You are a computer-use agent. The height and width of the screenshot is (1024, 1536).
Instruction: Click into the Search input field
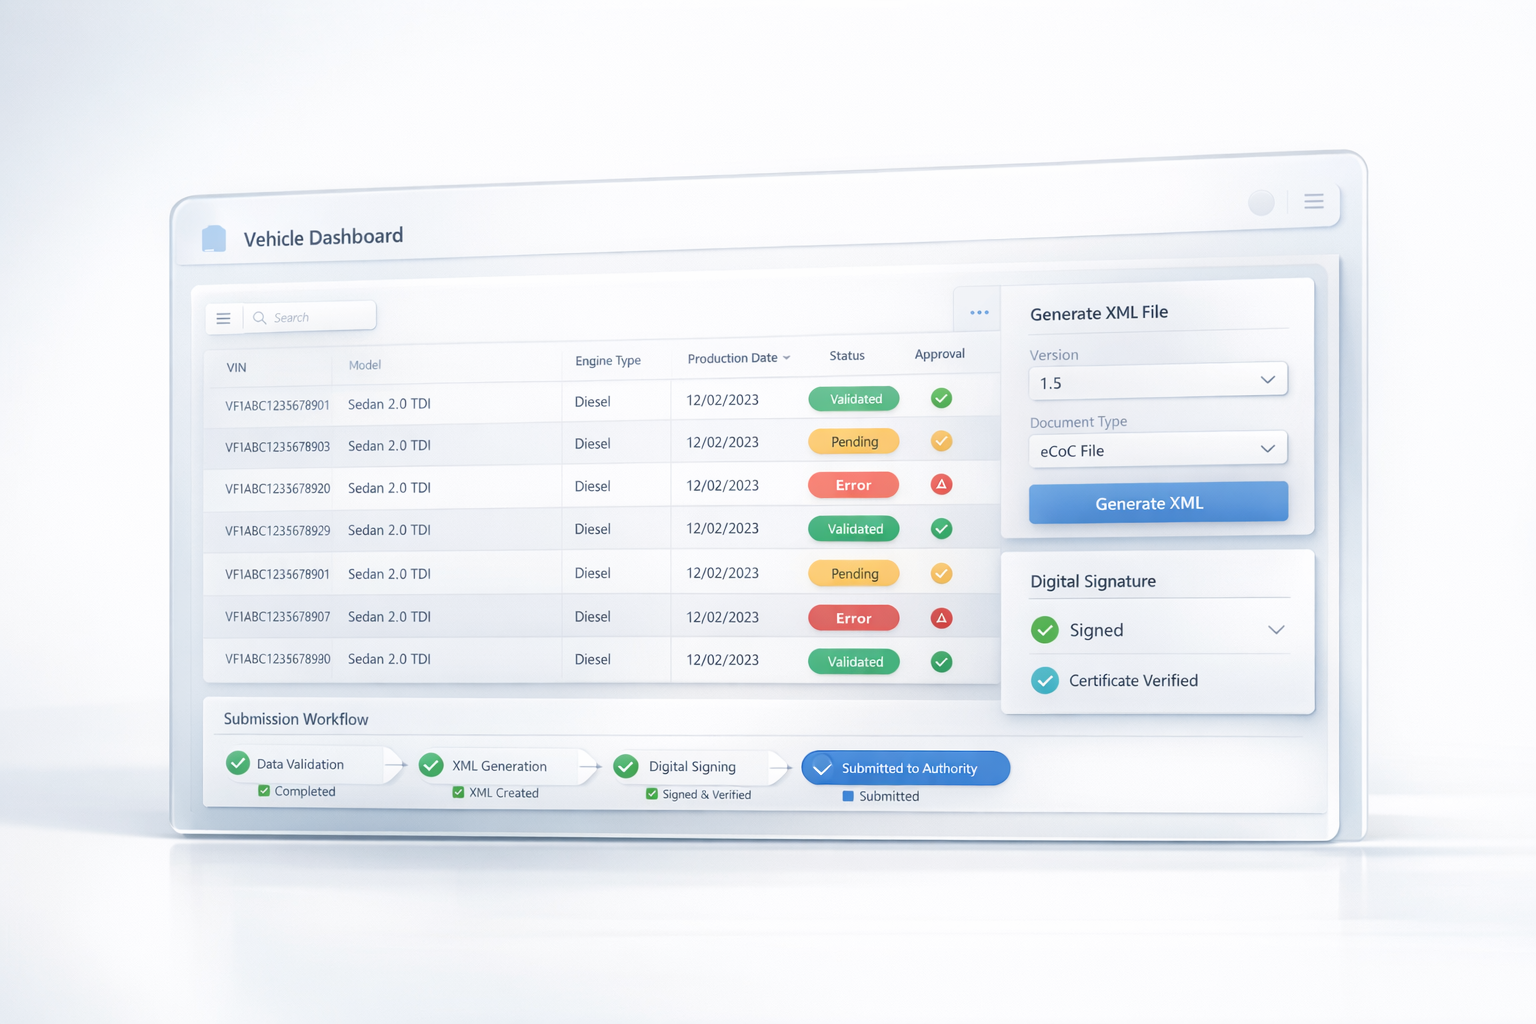318,318
